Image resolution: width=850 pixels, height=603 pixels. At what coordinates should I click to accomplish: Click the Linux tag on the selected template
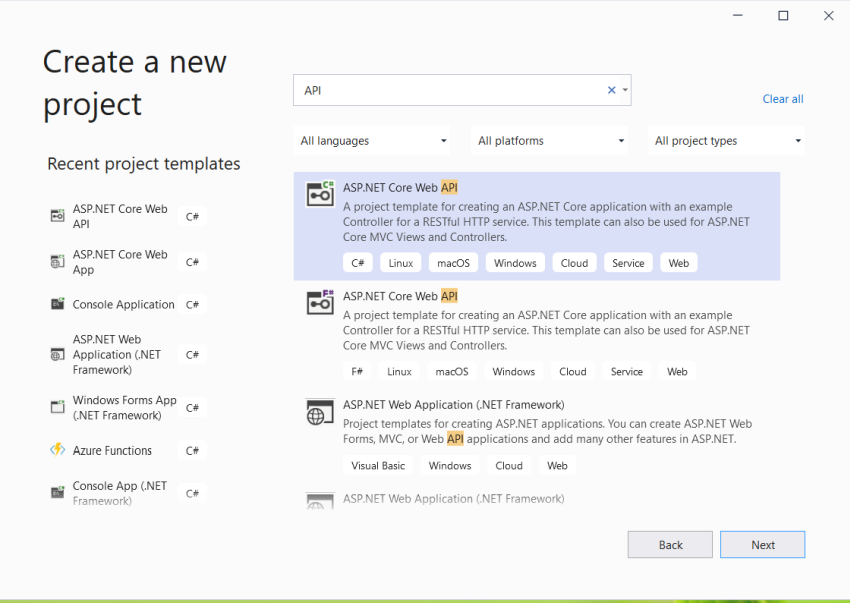pos(400,262)
